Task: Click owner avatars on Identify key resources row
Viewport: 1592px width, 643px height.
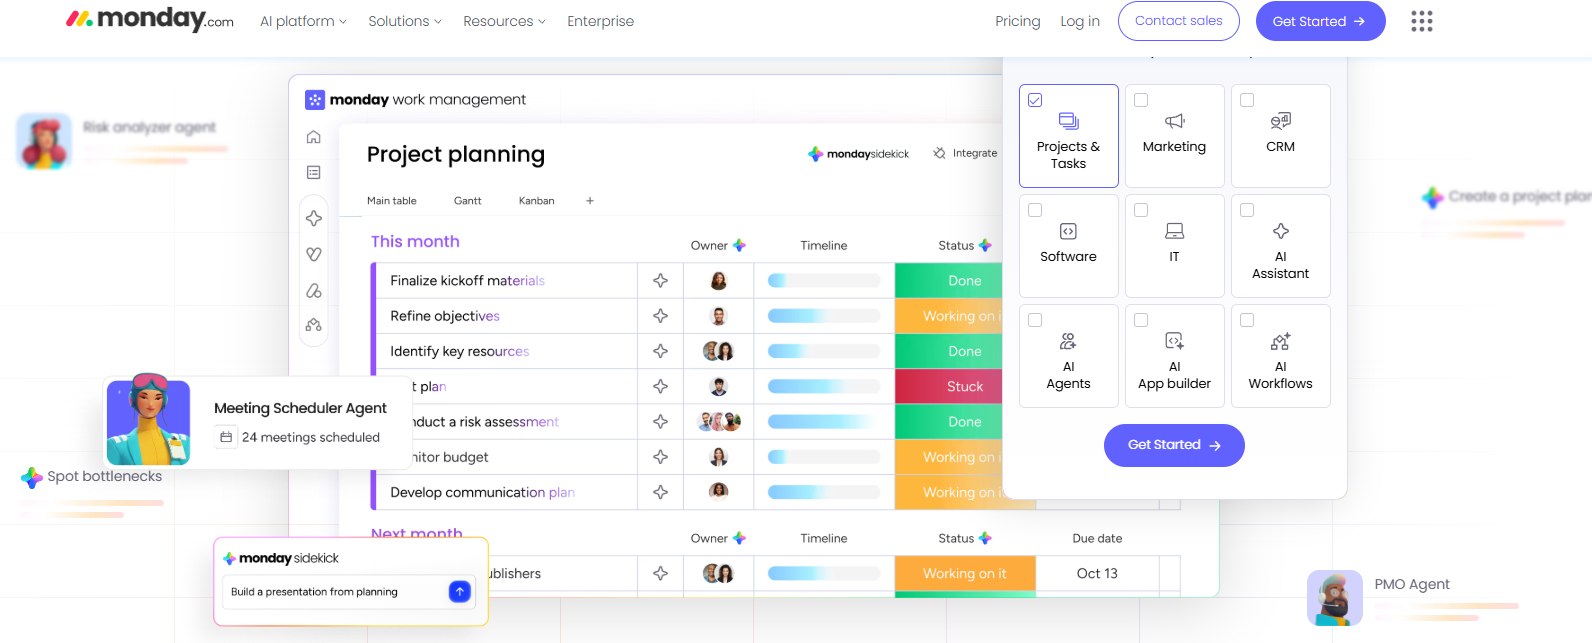Action: (x=718, y=351)
